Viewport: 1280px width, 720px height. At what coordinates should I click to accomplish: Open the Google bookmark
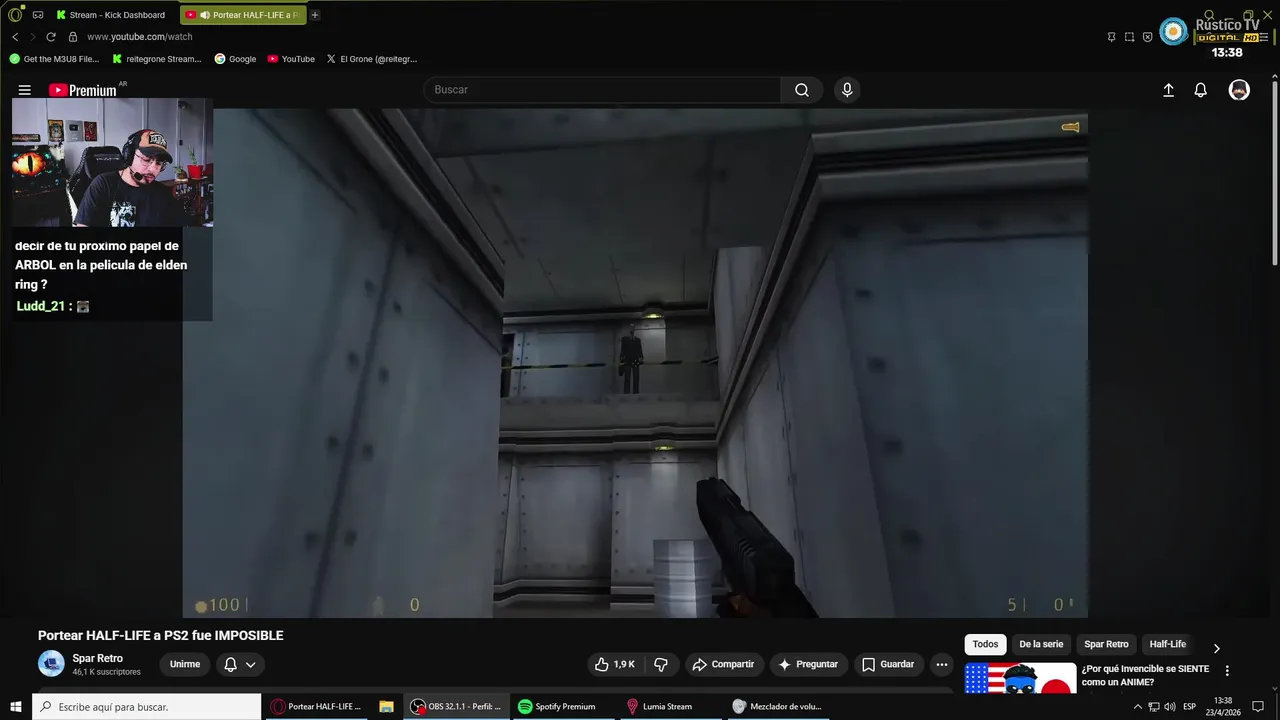235,59
